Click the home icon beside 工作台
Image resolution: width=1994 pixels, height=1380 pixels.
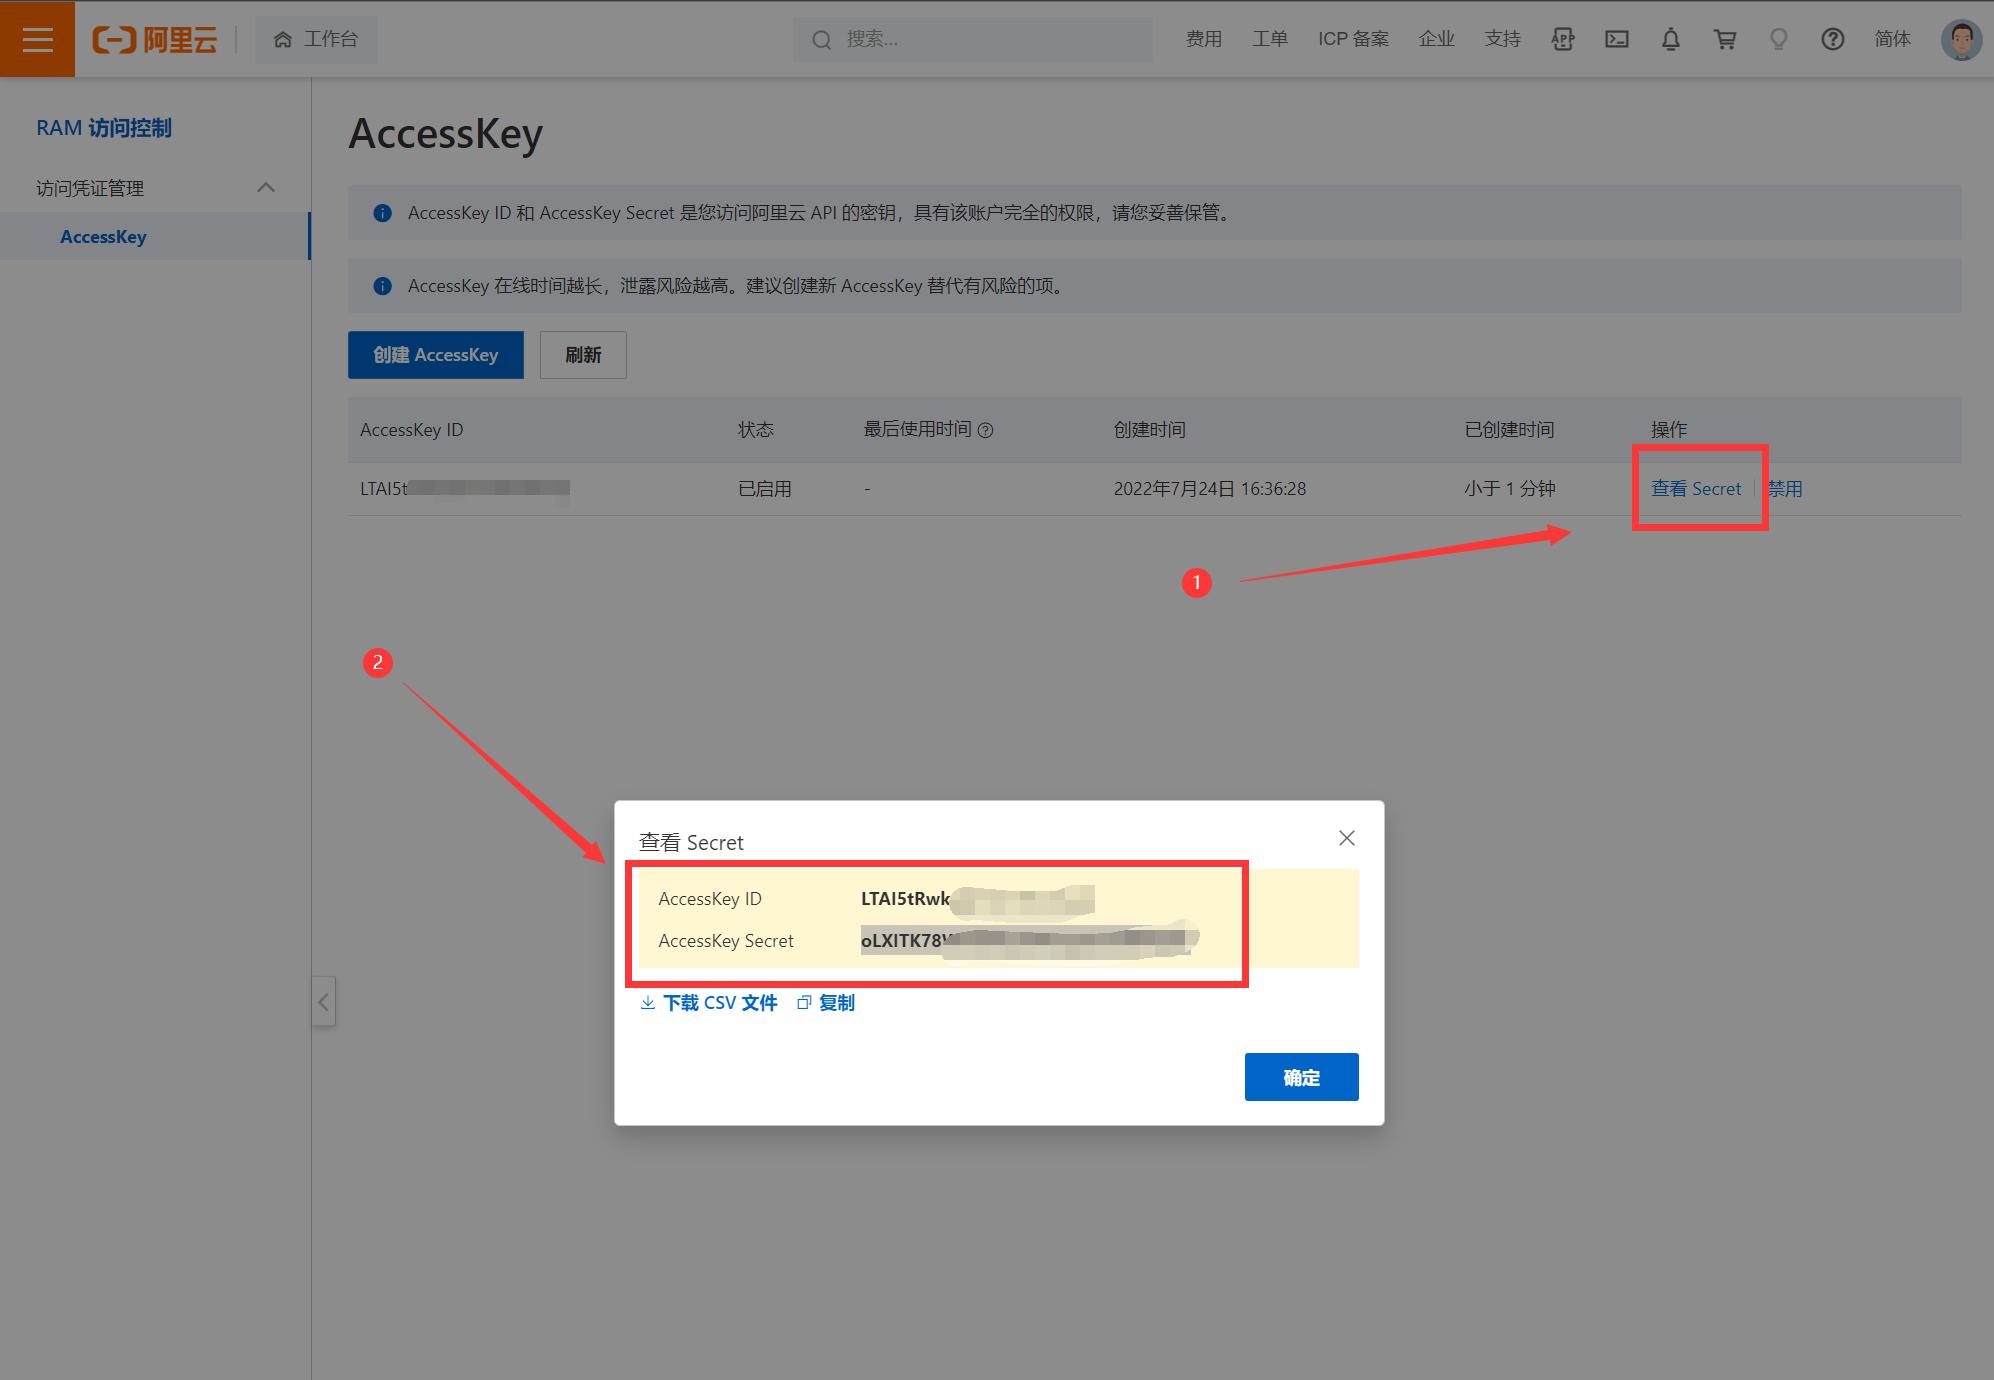[281, 39]
